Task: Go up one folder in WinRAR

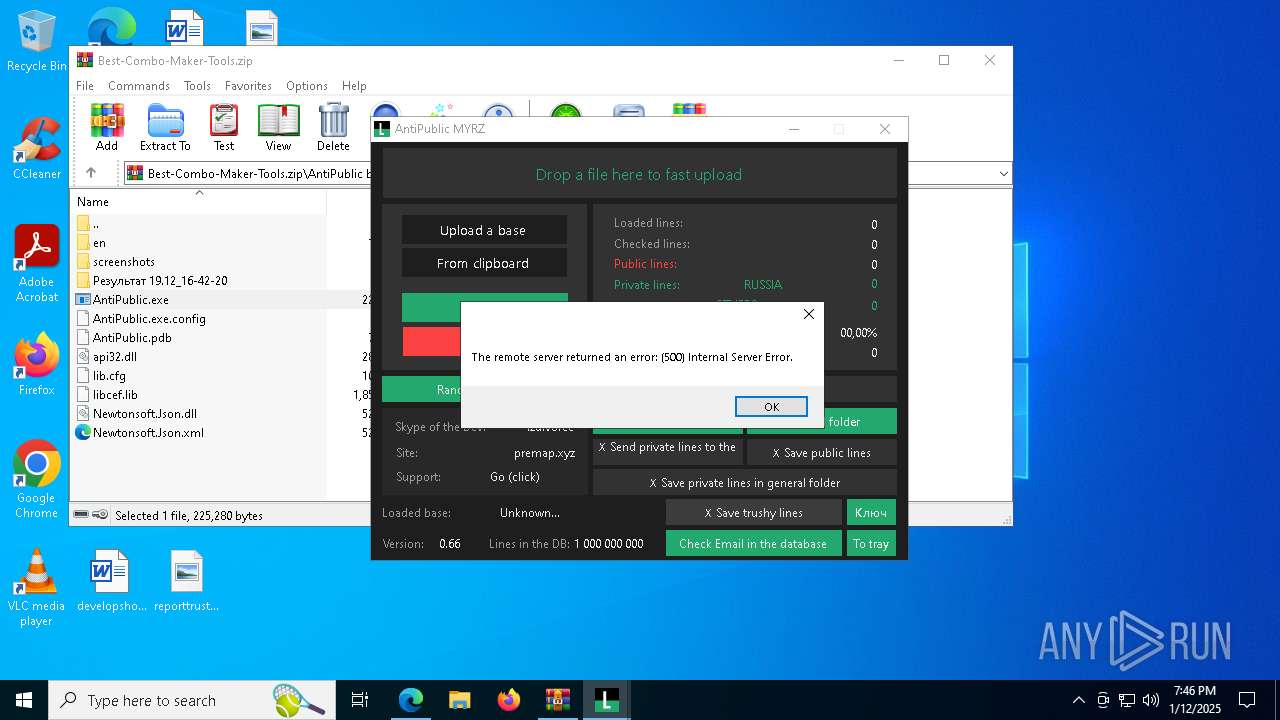Action: coord(91,173)
